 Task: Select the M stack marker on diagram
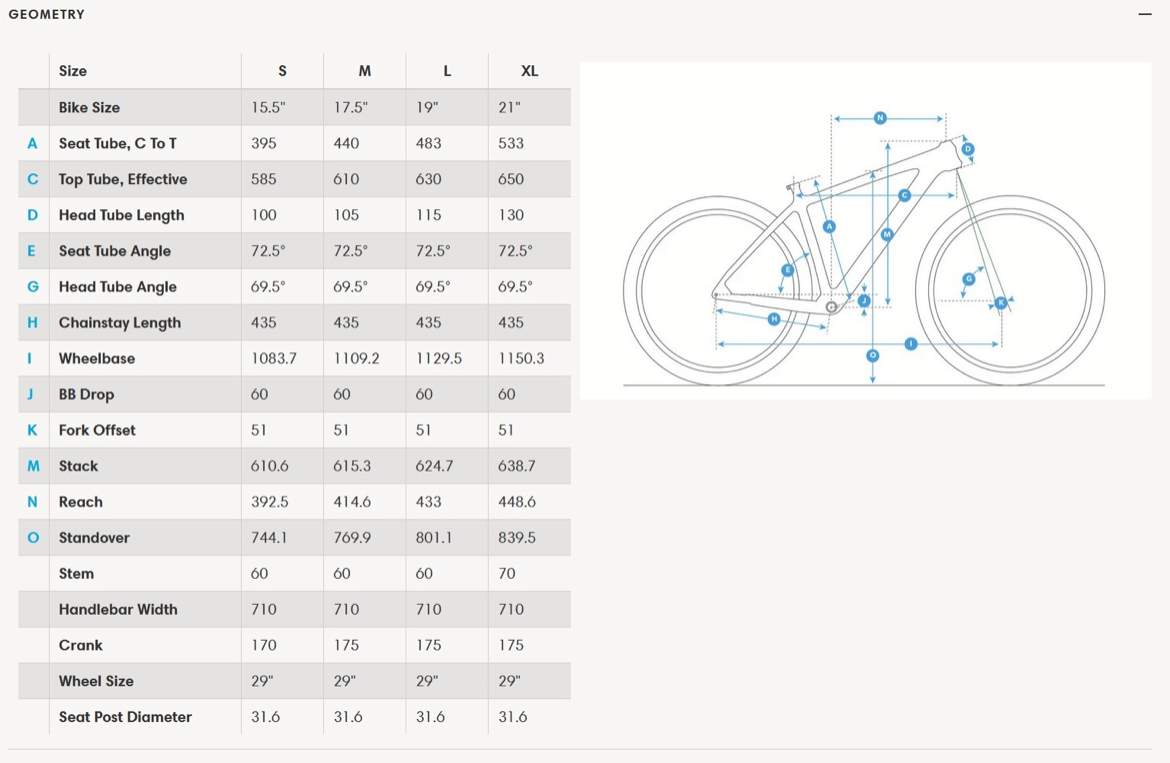point(886,234)
